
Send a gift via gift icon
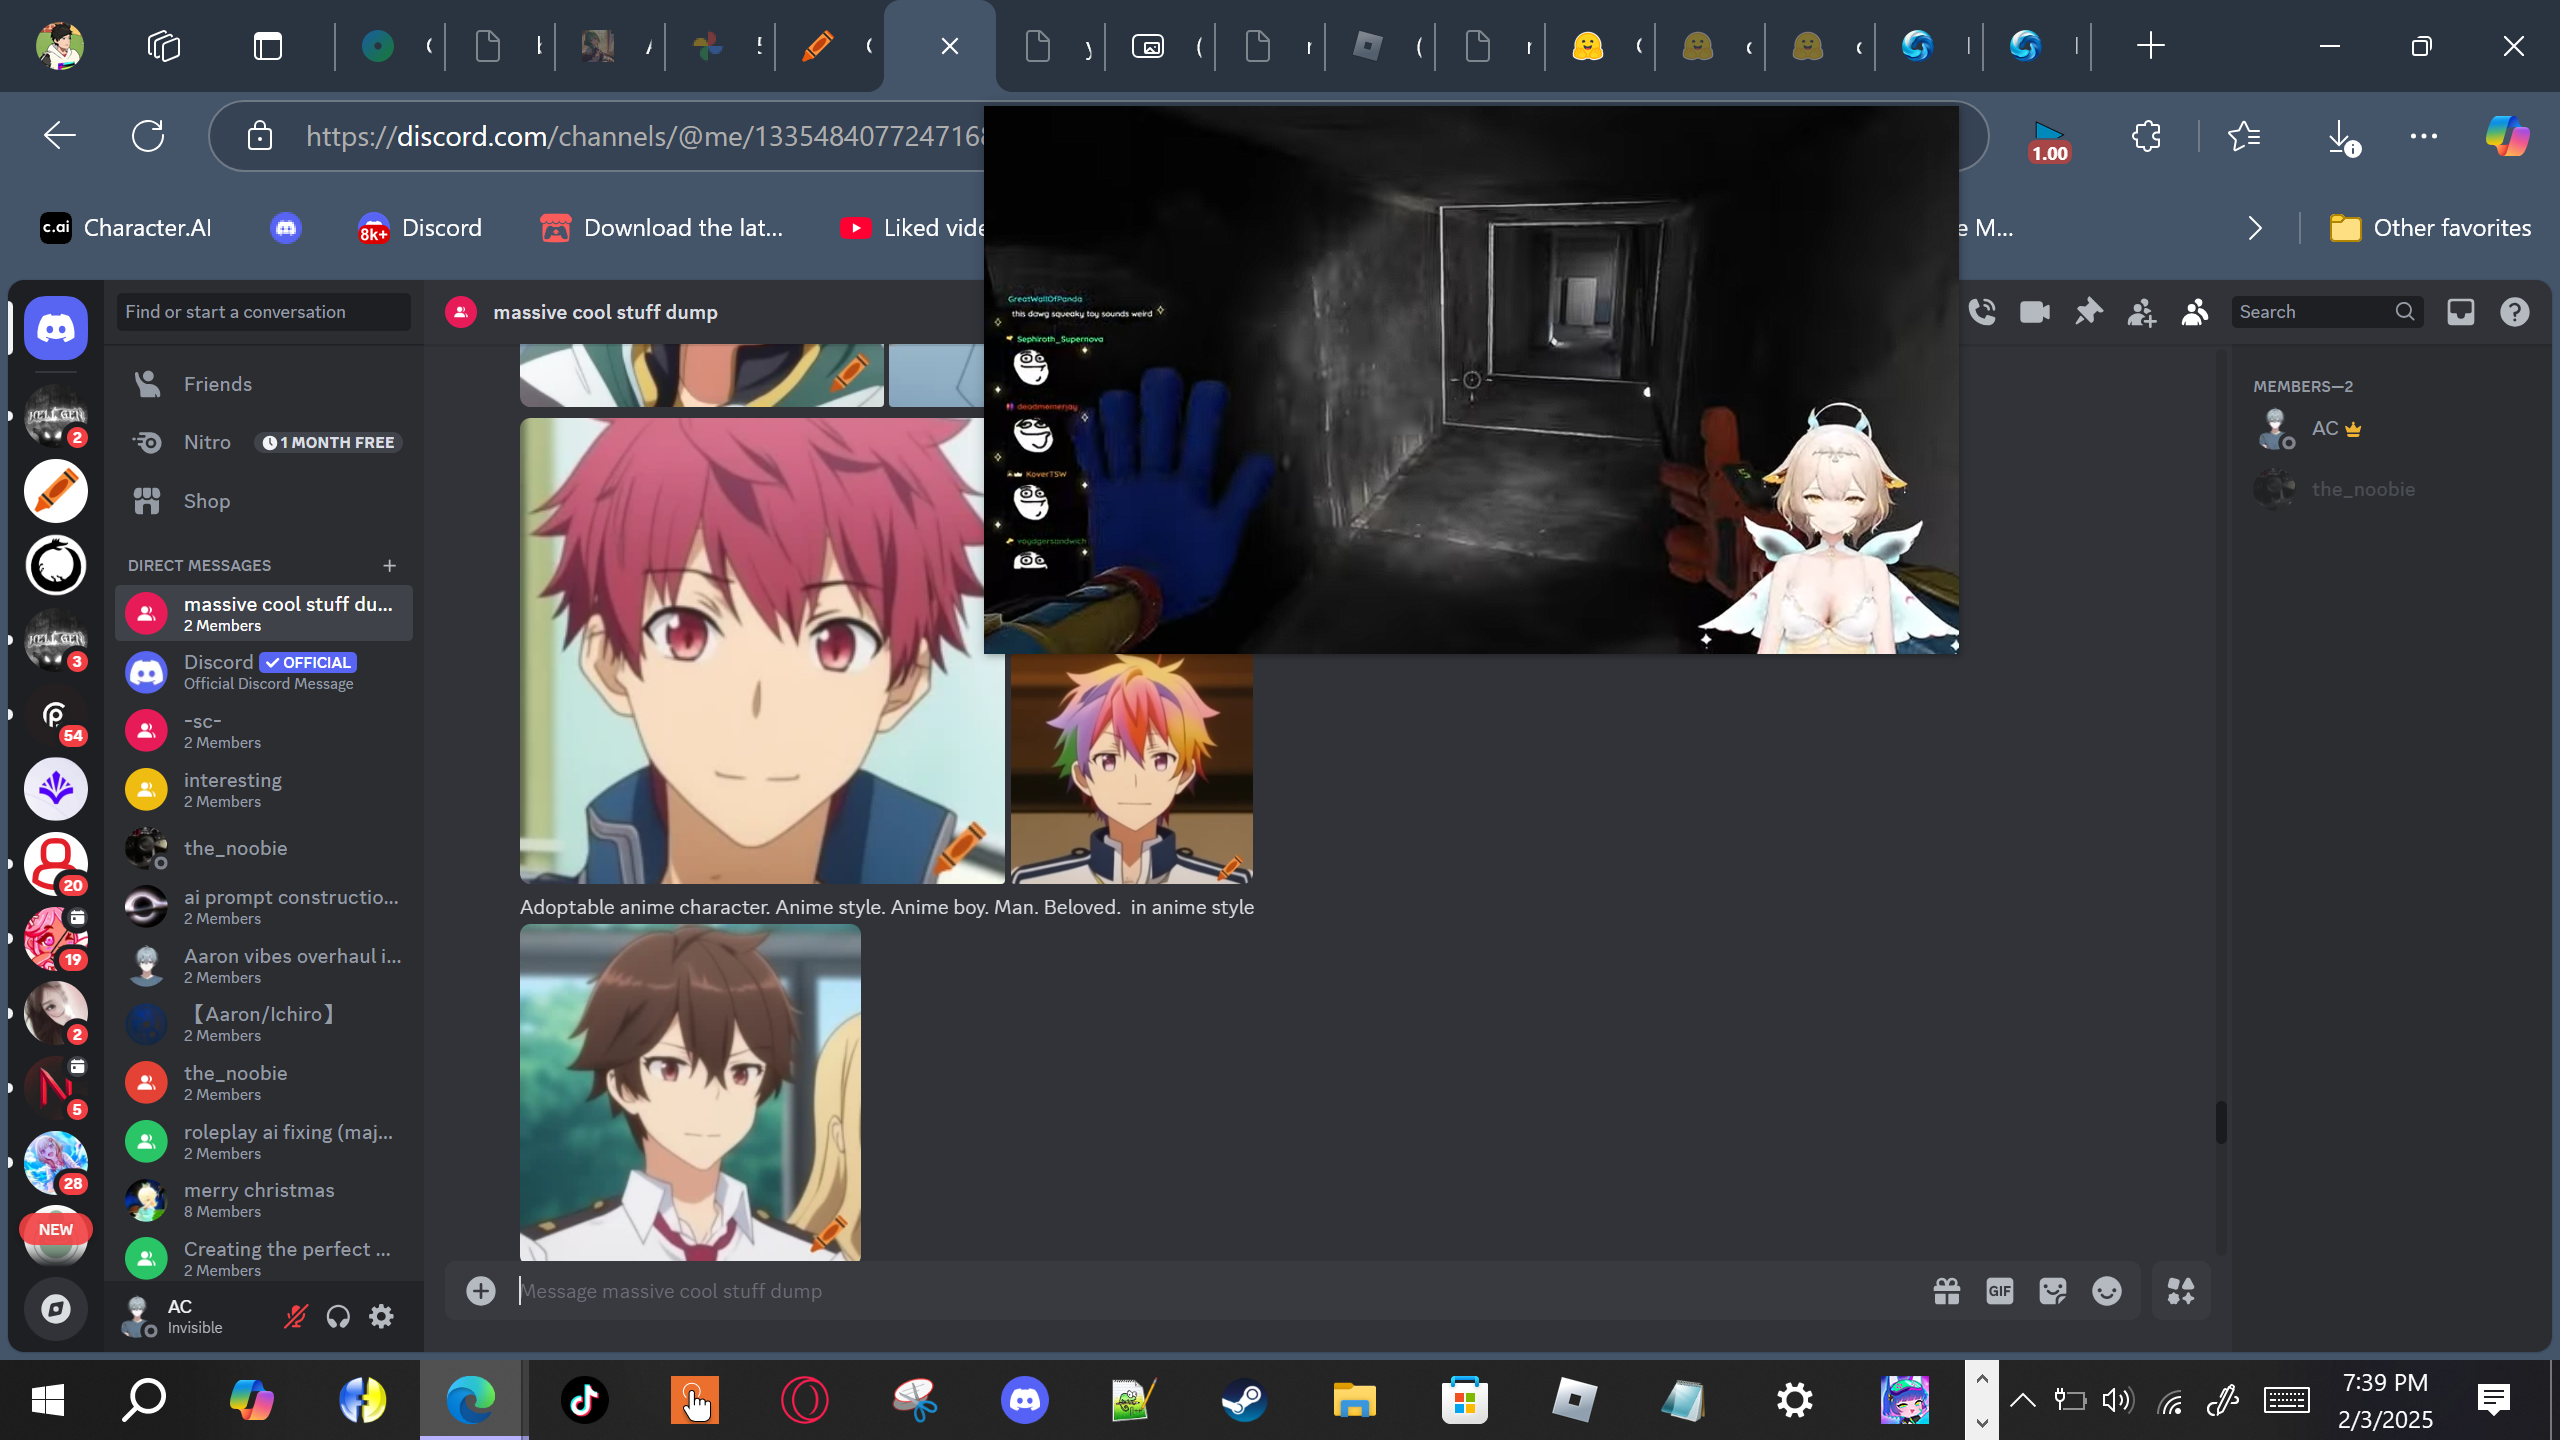(x=1947, y=1291)
